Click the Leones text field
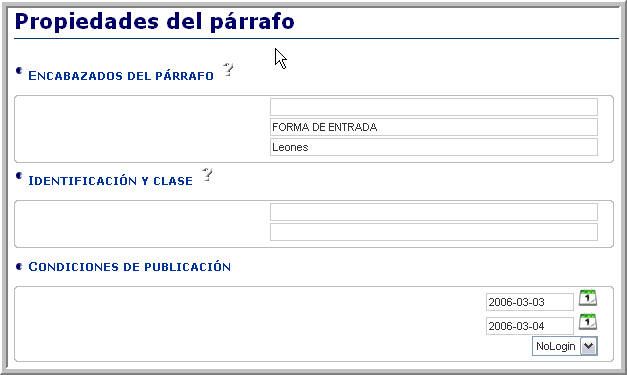This screenshot has height=375, width=627. 434,147
